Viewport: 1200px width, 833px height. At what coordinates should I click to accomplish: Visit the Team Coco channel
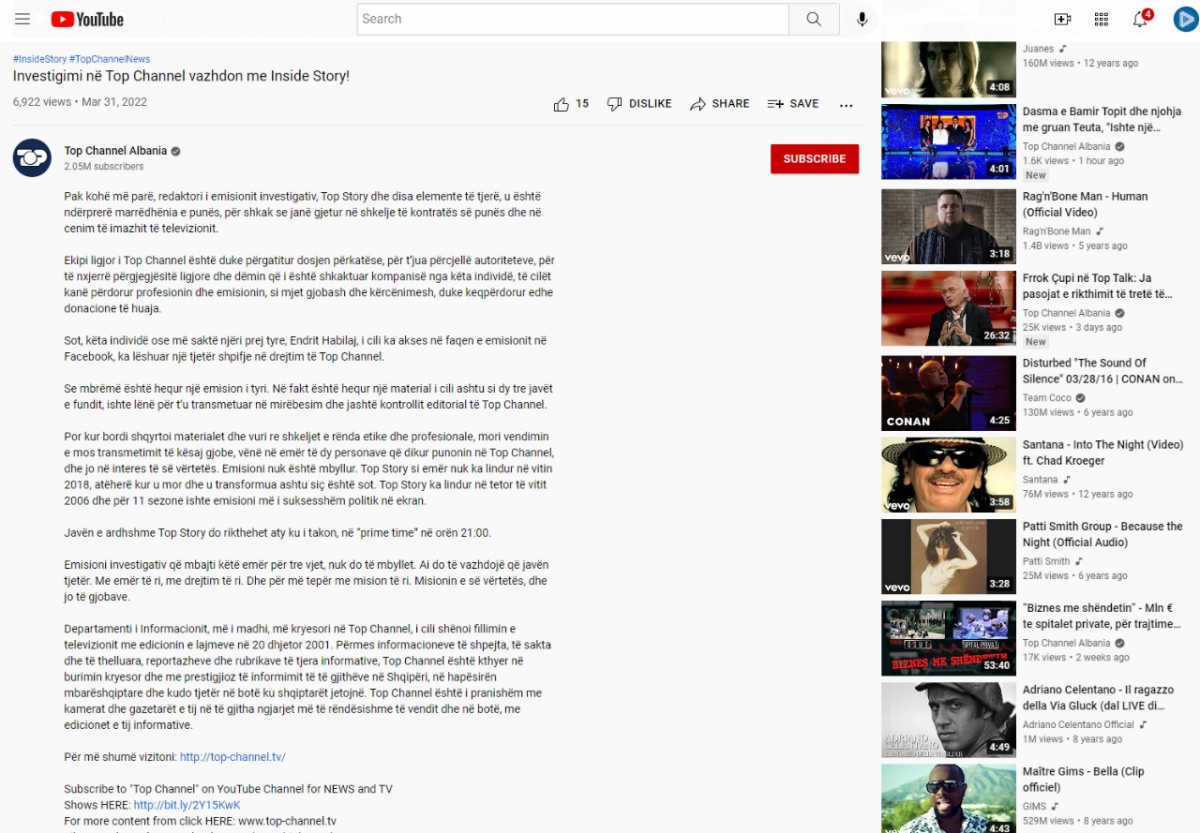[x=1047, y=398]
